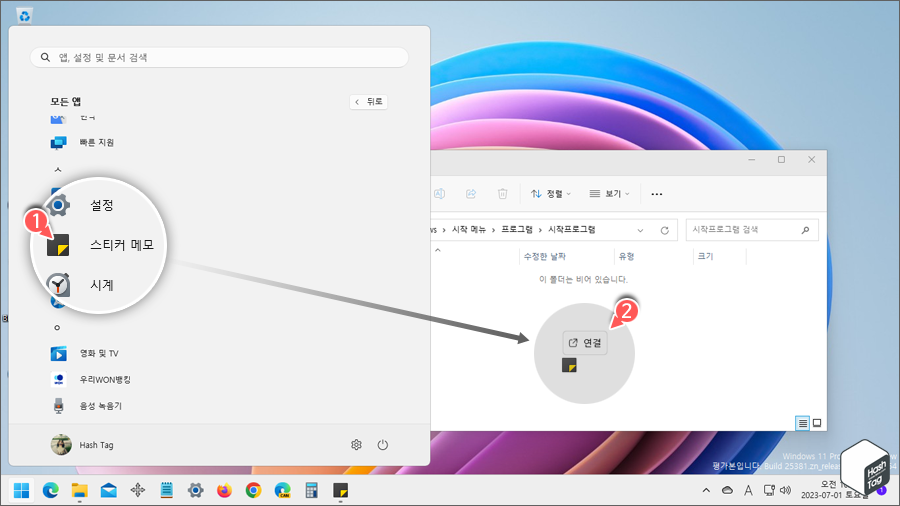Click the Share icon in Explorer toolbar

(471, 194)
